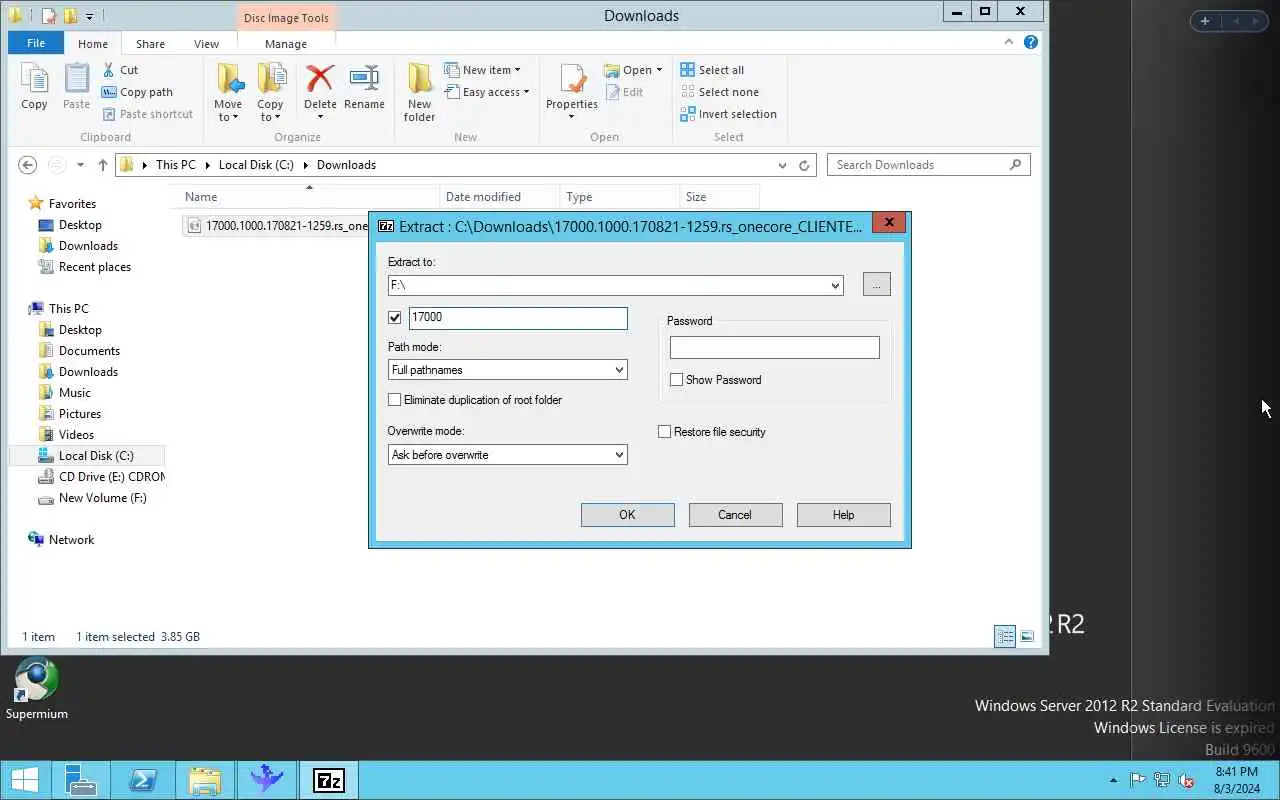
Task: Open PowerShell from the taskbar
Action: coord(142,780)
